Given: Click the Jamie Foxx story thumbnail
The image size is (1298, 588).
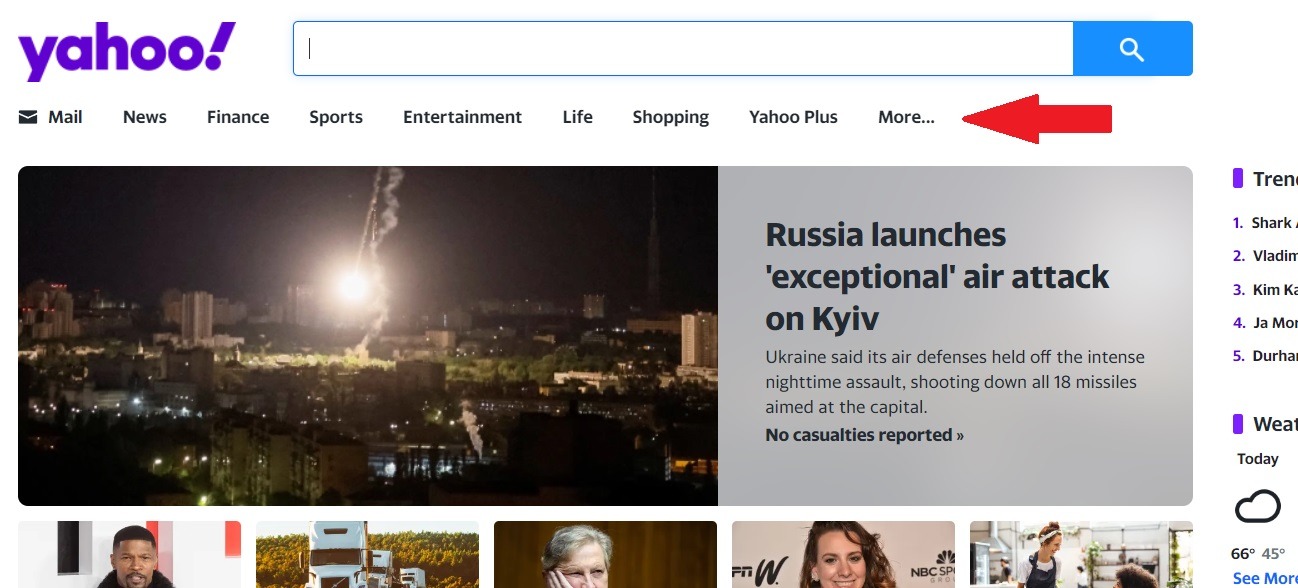Looking at the screenshot, I should [x=129, y=554].
